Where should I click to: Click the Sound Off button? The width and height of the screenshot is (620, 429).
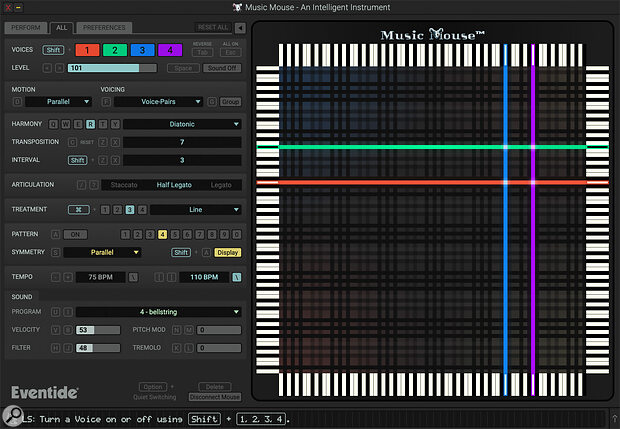222,68
